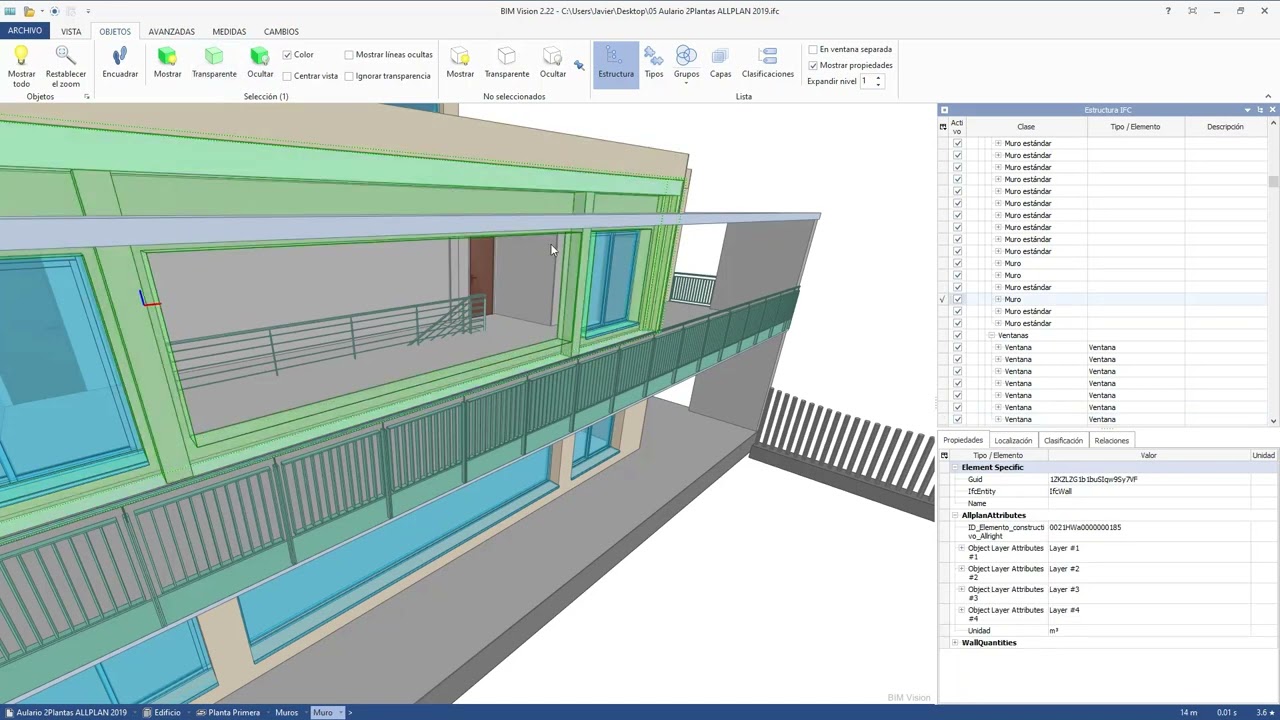Click the BIM Vision app icon in title bar
Image resolution: width=1280 pixels, height=720 pixels.
click(x=10, y=11)
